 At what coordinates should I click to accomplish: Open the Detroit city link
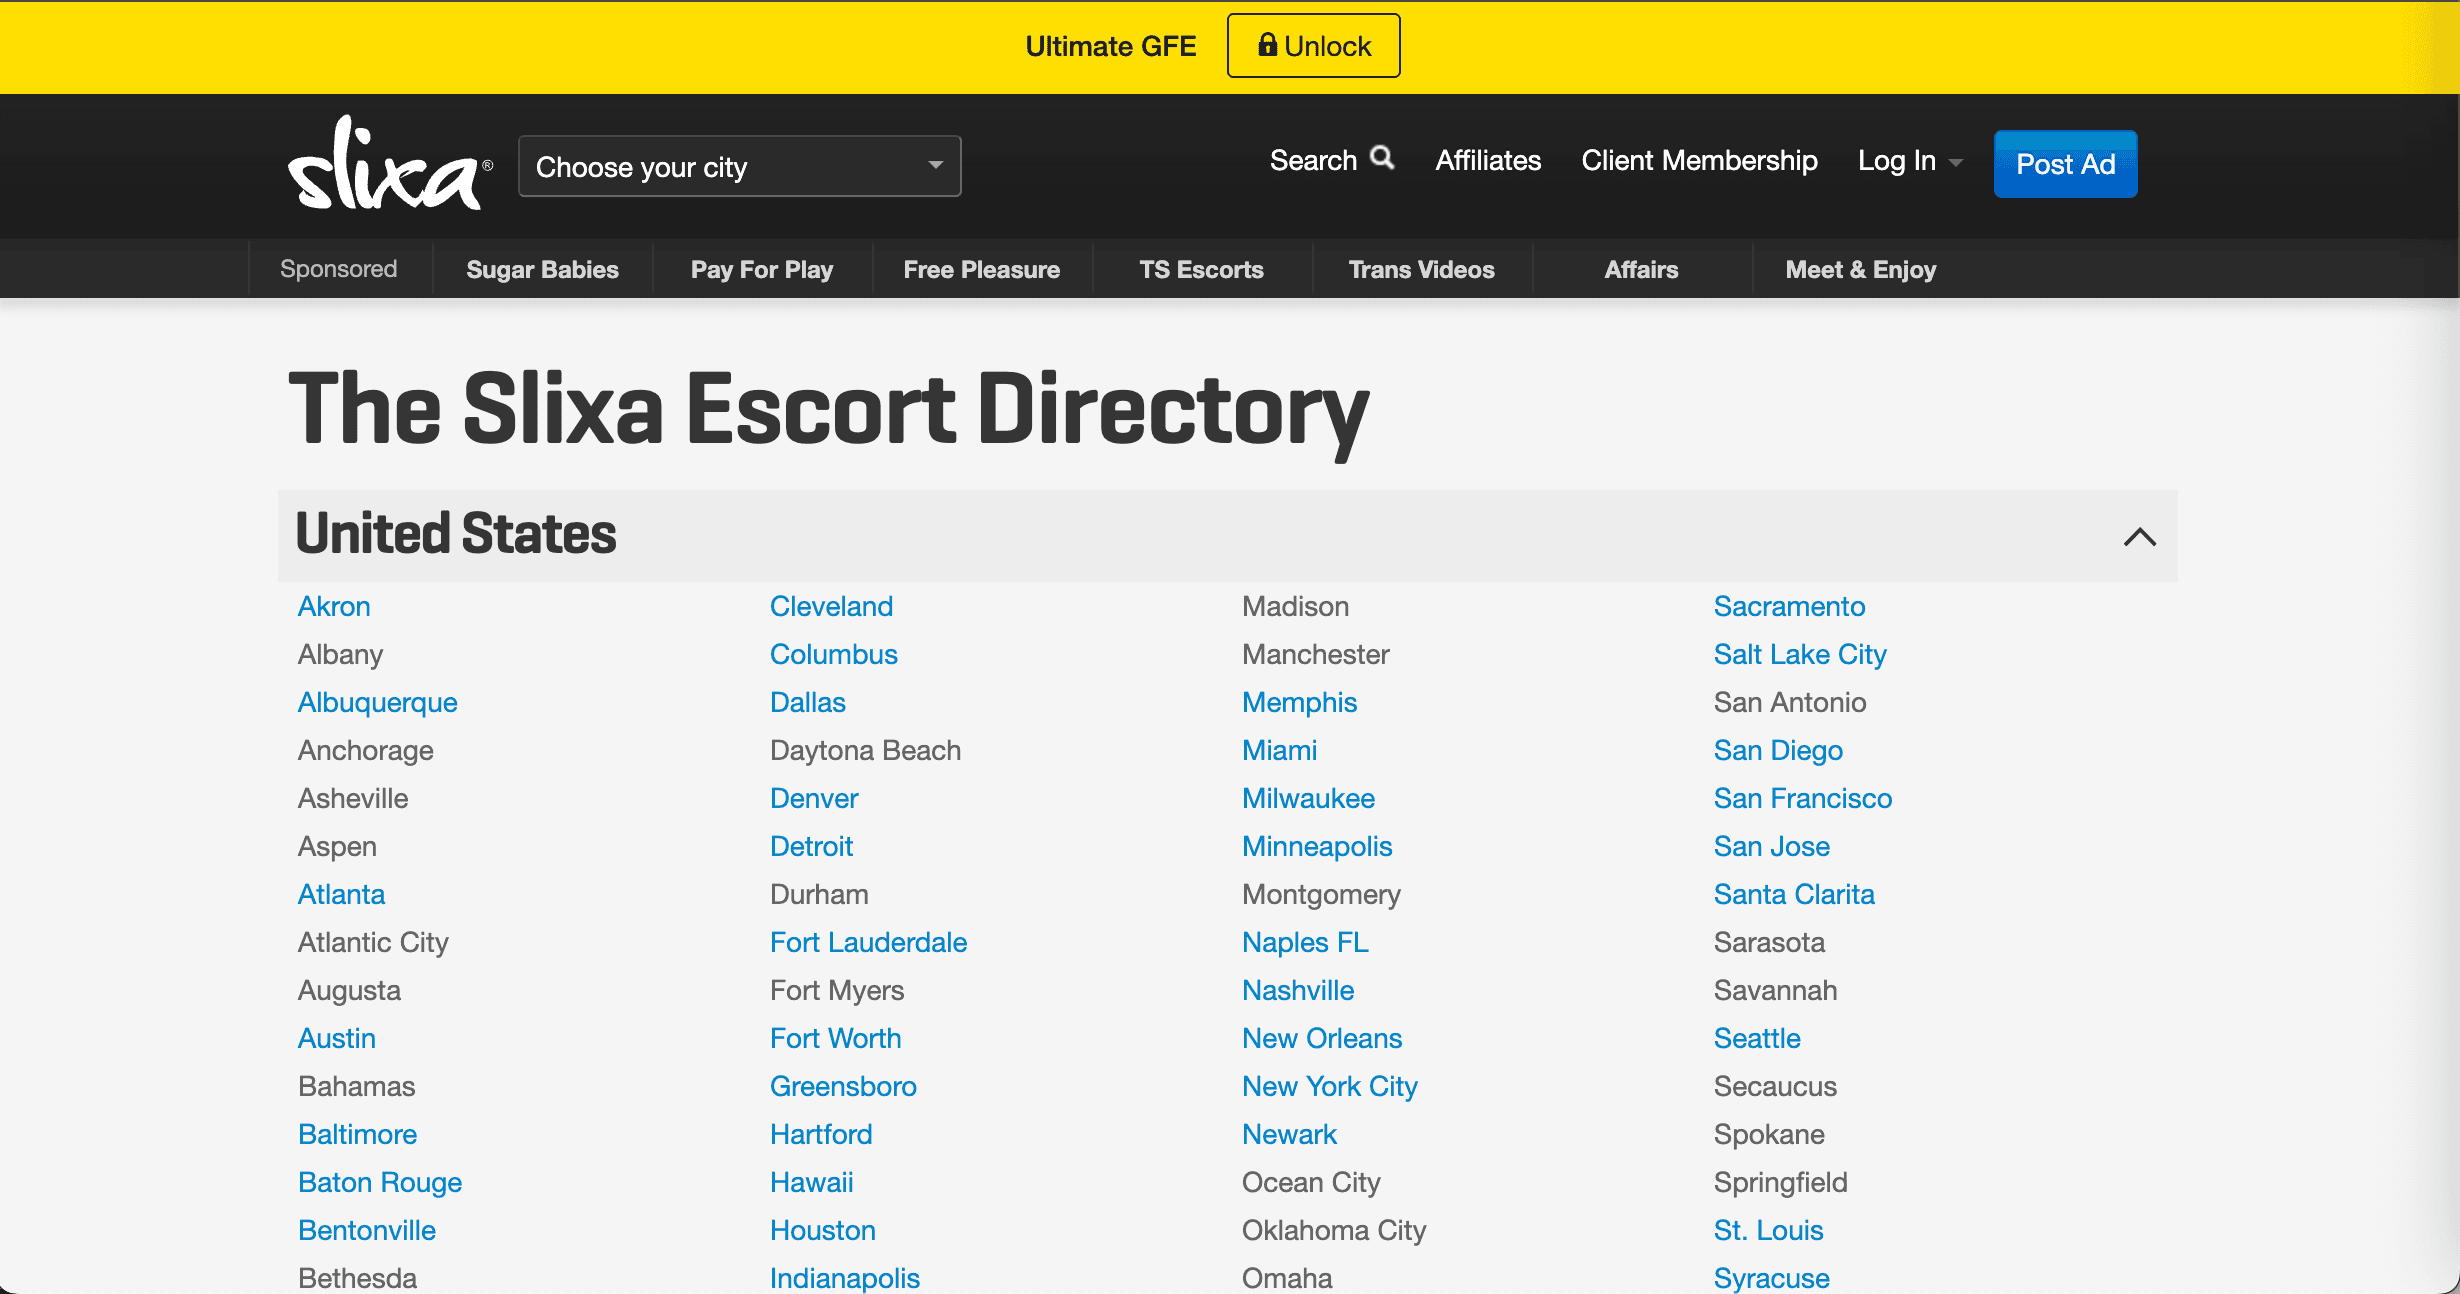[812, 846]
